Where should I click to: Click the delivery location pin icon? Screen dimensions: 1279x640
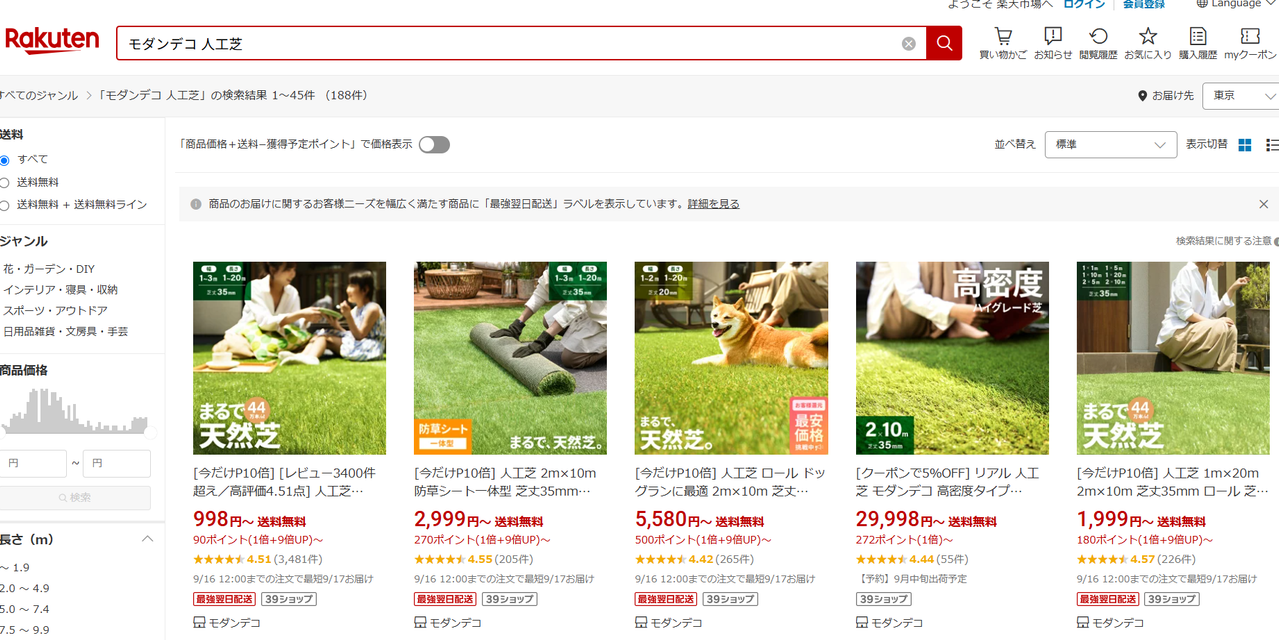coord(1142,96)
